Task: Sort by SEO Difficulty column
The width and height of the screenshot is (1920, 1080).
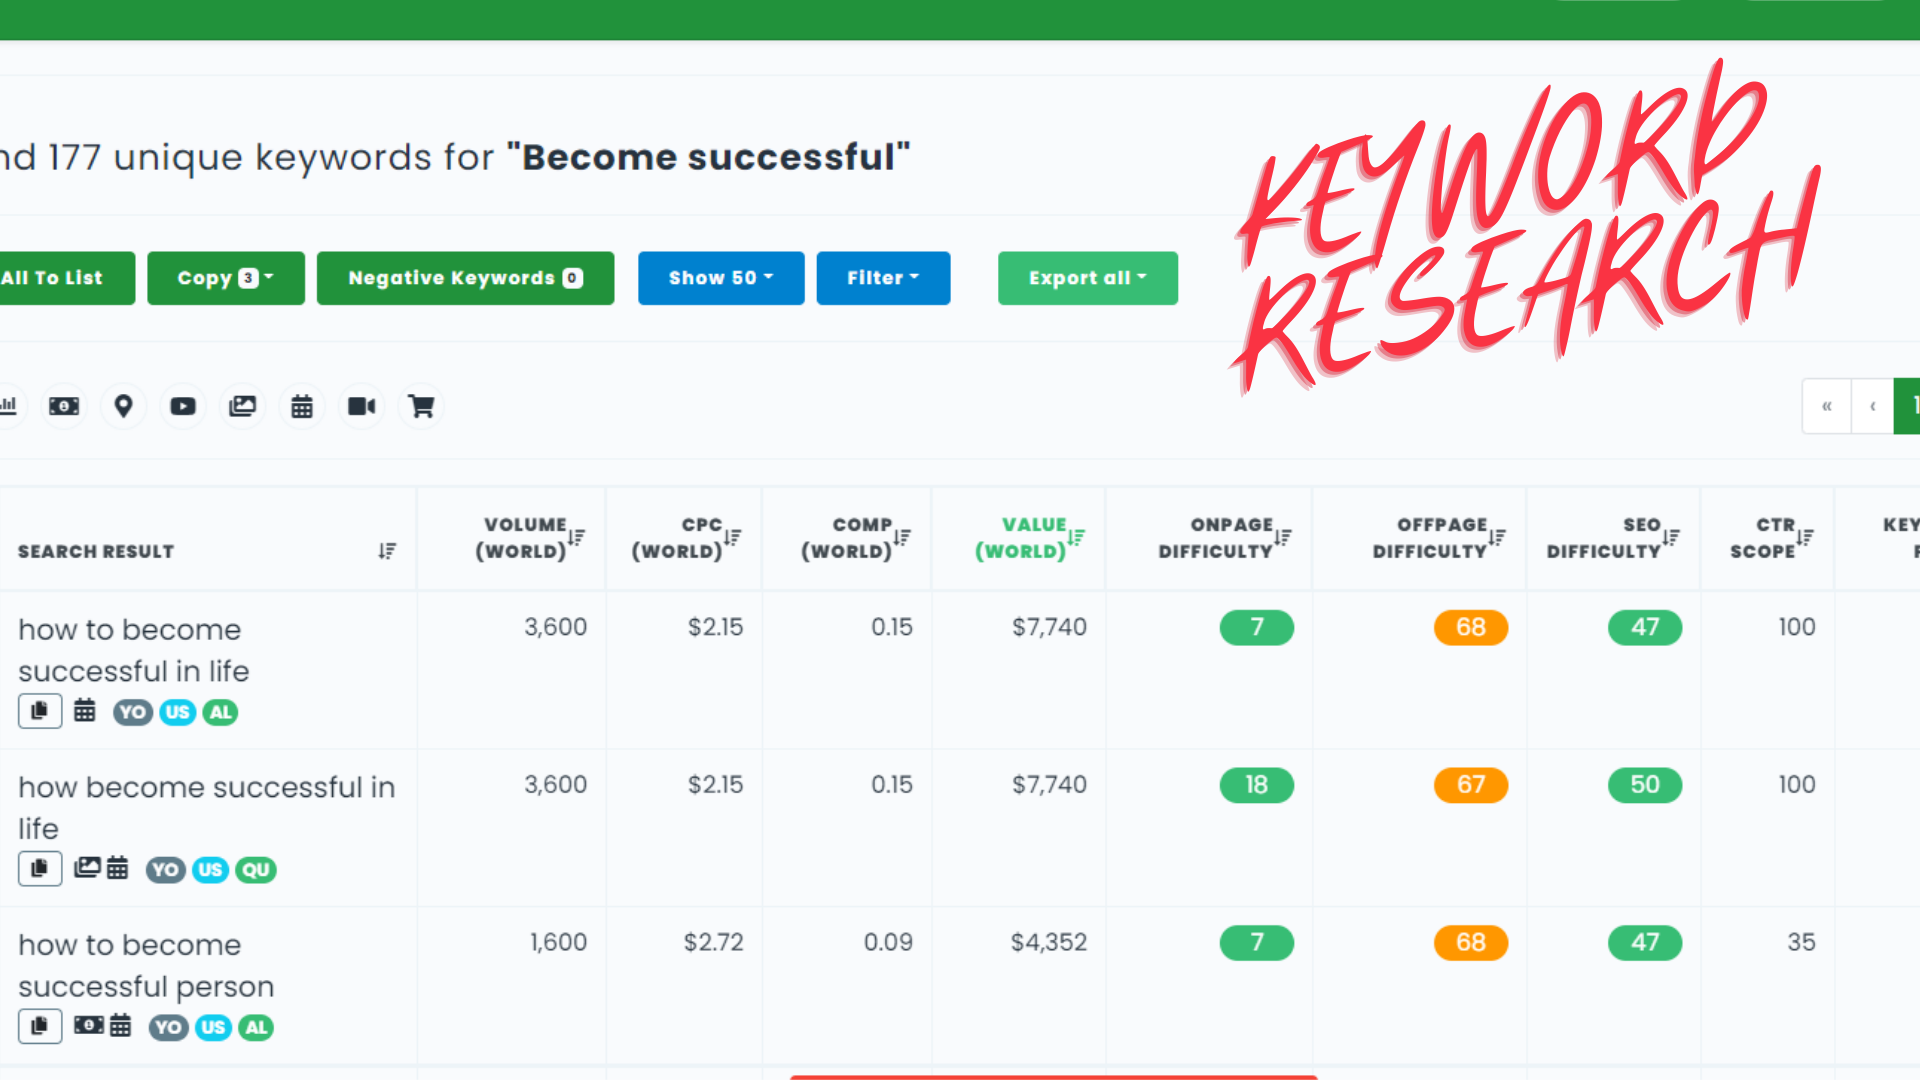Action: (1671, 538)
